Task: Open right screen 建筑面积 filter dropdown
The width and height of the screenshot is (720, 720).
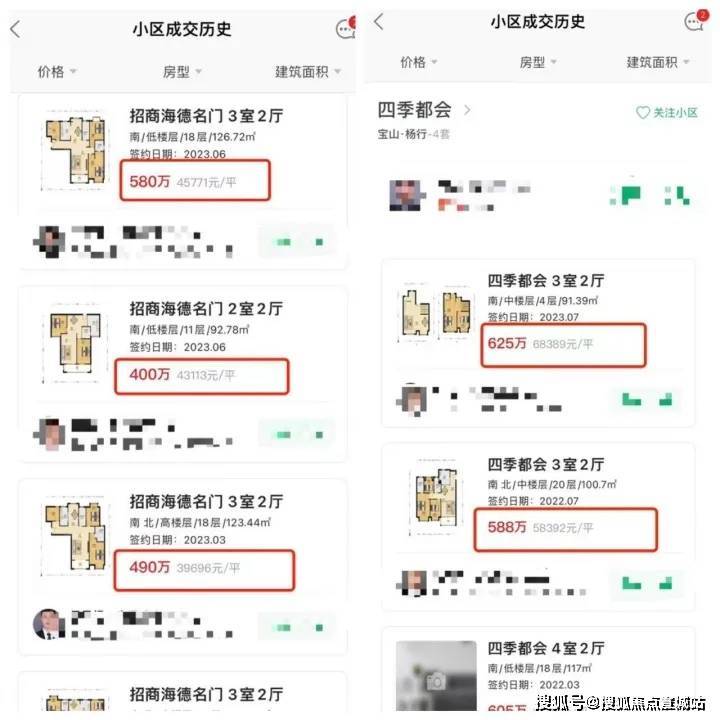Action: [x=658, y=62]
